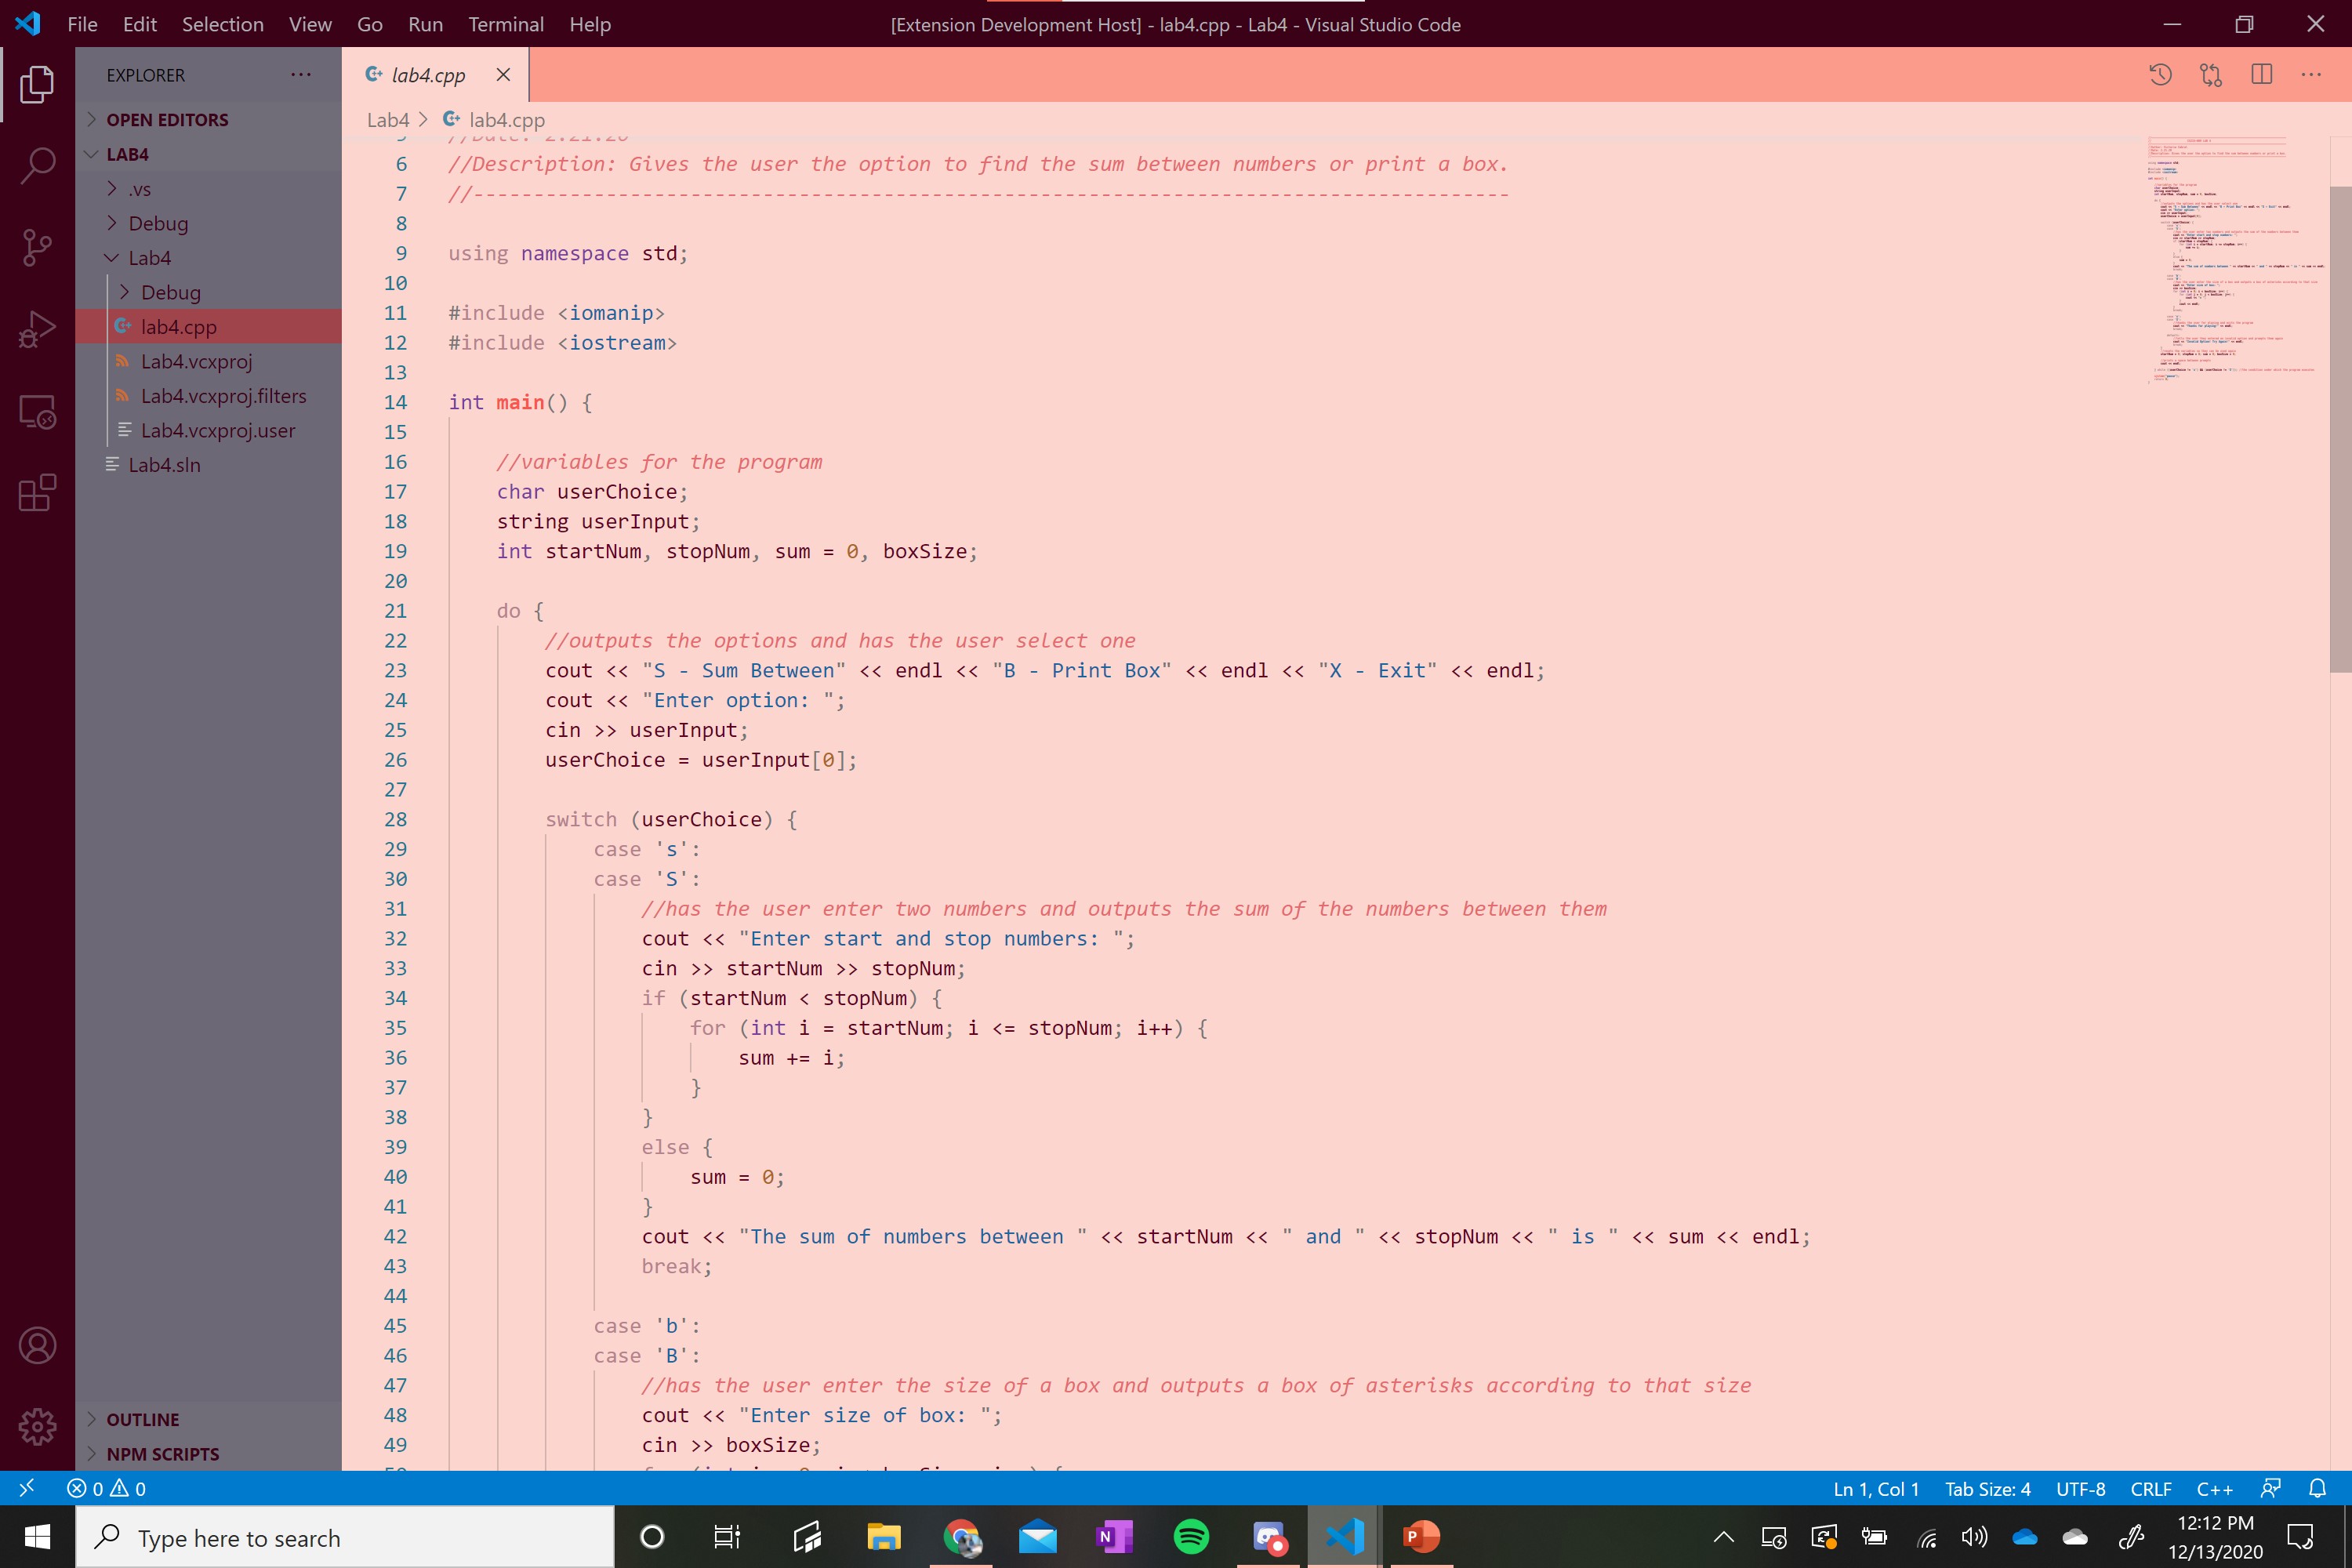Open the editor timeline history icon
The image size is (2352, 1568).
(2160, 75)
